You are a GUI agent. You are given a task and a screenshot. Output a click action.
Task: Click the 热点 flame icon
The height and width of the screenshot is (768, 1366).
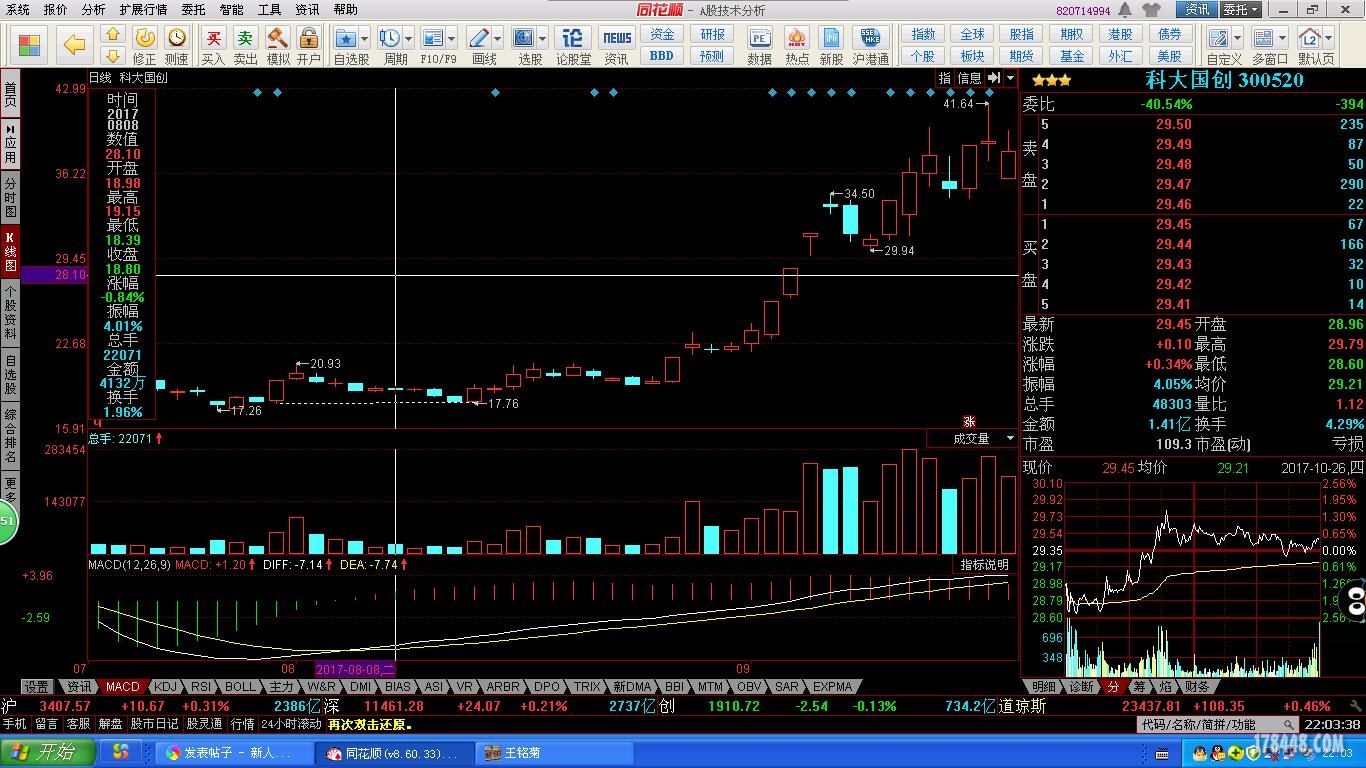click(797, 38)
